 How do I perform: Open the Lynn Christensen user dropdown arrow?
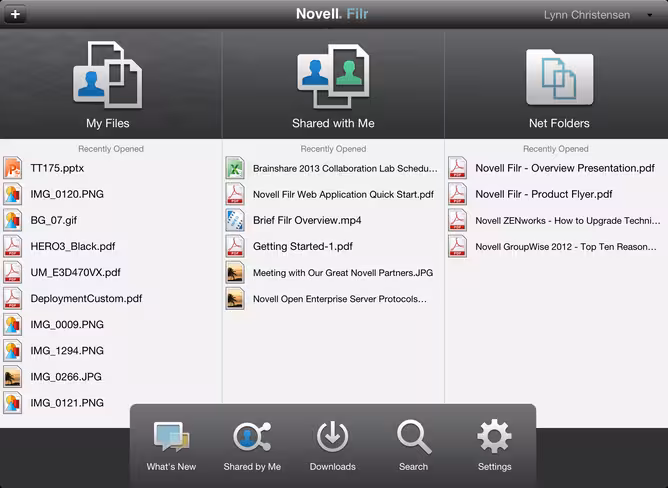pos(650,15)
